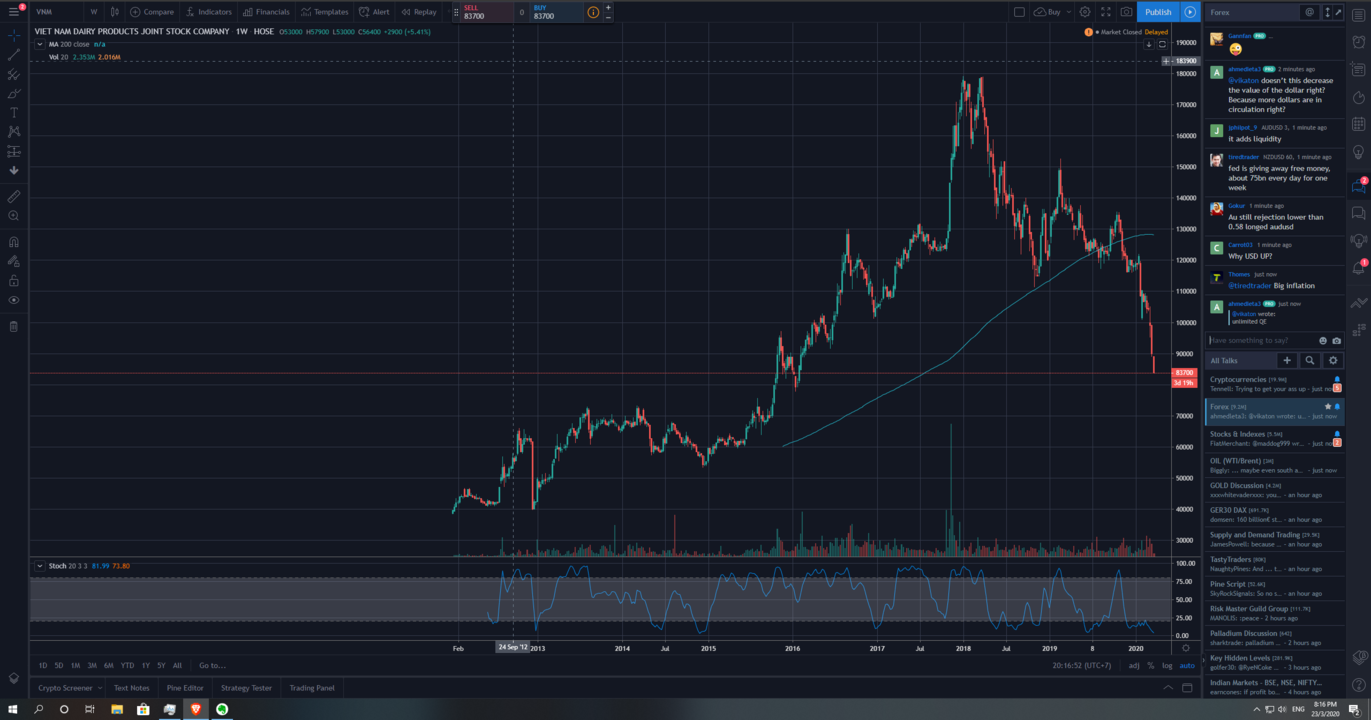Select the ruler measure tool
Screen dimensions: 1371x720
point(14,196)
